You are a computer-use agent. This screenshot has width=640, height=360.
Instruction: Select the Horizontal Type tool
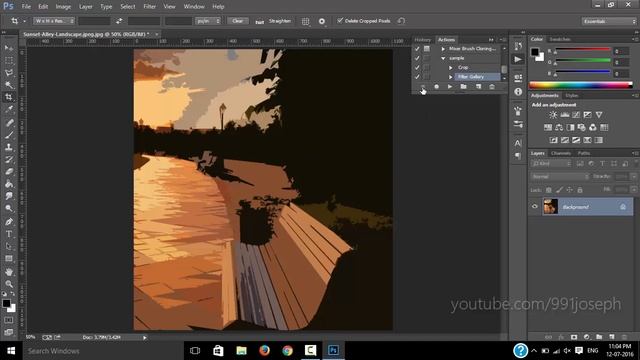pos(9,234)
